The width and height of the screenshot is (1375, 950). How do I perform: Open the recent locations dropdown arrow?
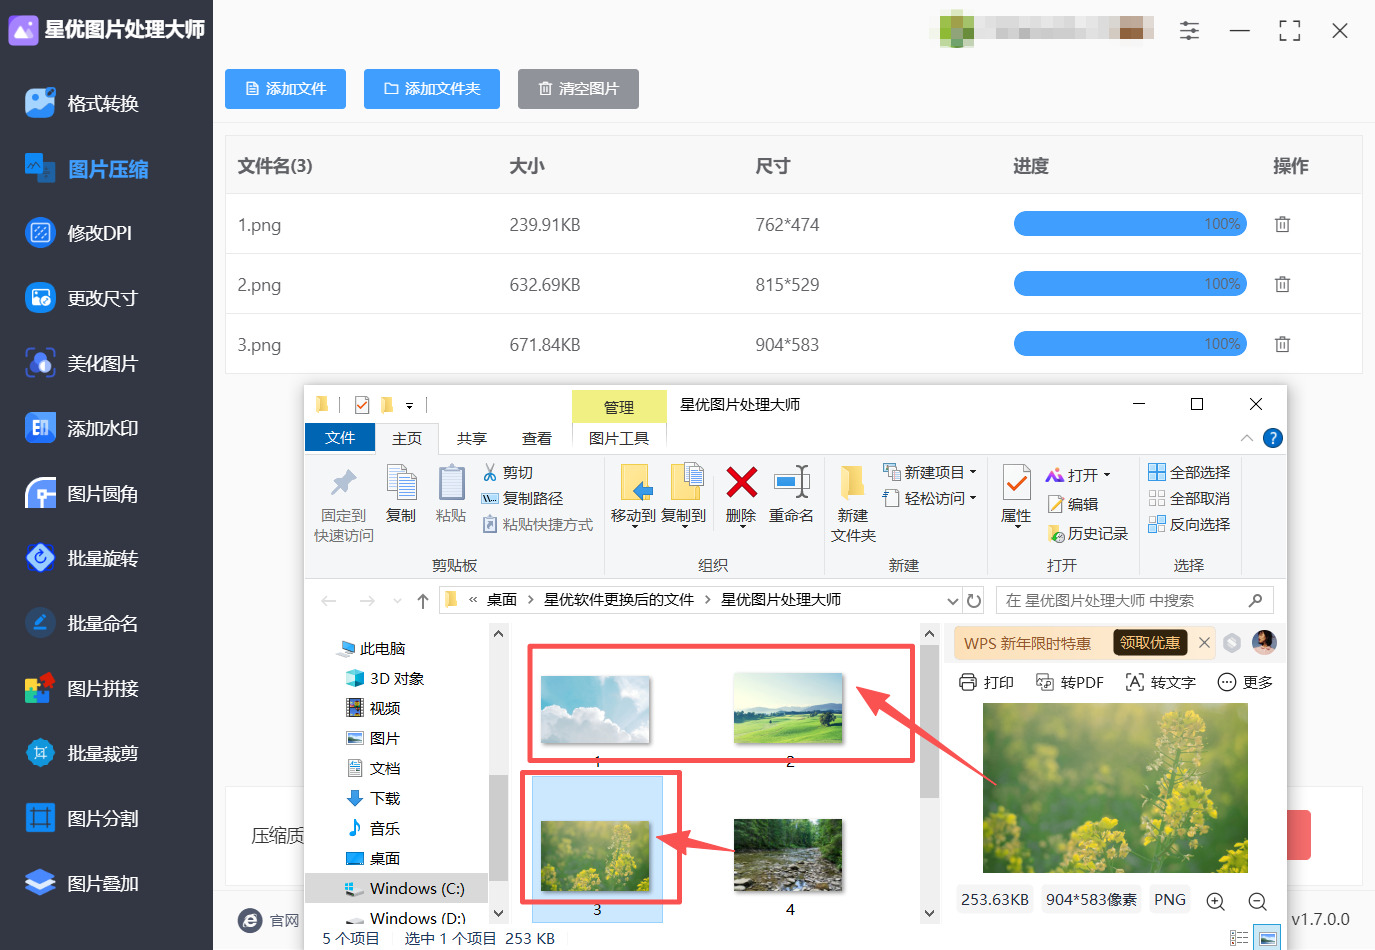click(x=398, y=601)
